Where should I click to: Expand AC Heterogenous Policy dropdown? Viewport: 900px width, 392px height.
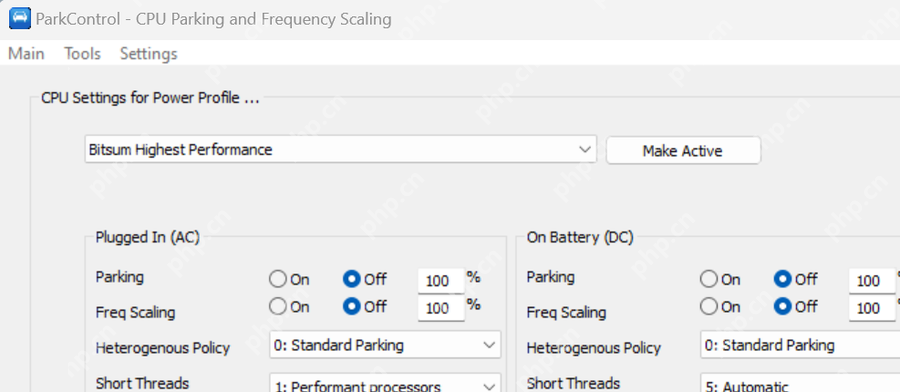(385, 345)
